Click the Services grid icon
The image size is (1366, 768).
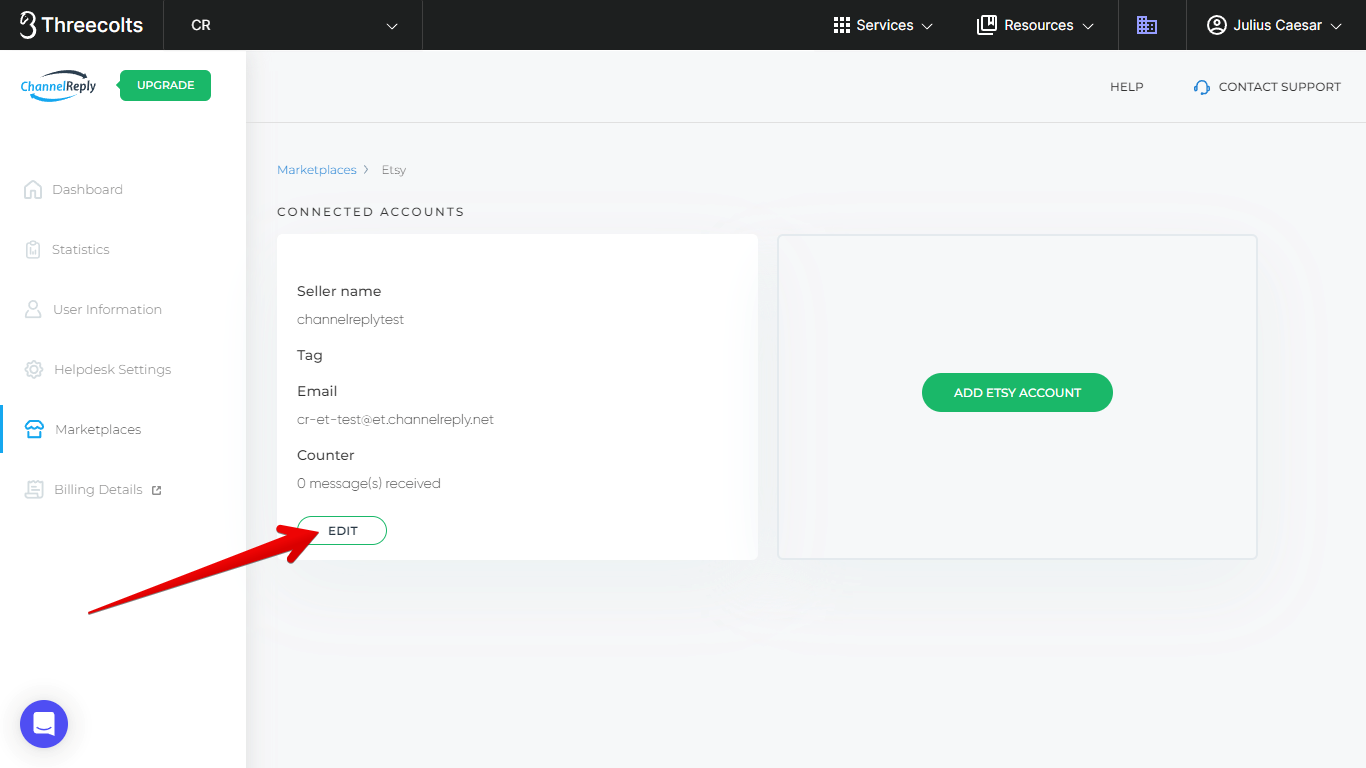pos(841,25)
